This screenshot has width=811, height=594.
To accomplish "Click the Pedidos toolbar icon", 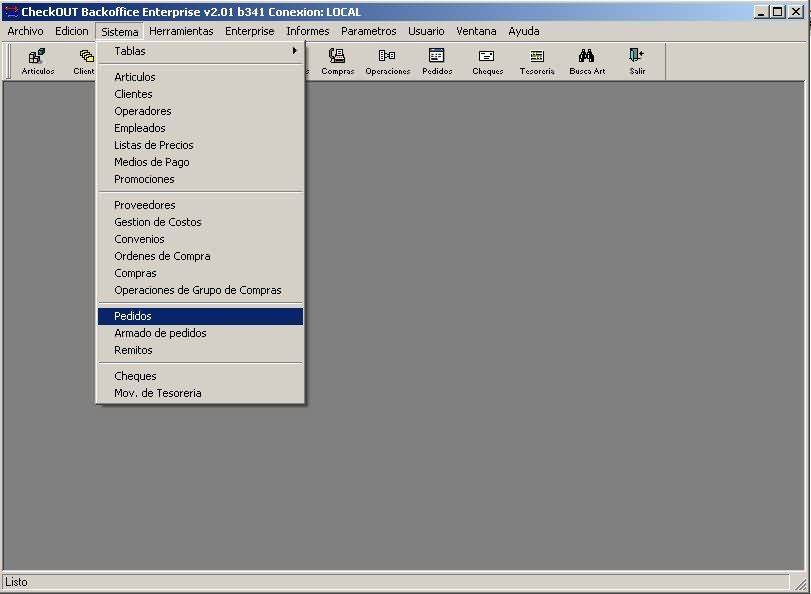I will 437,62.
